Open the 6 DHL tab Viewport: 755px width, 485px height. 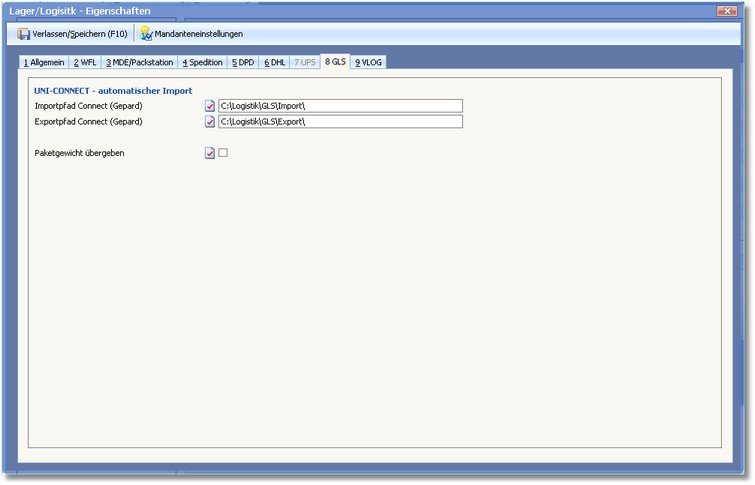coord(275,62)
